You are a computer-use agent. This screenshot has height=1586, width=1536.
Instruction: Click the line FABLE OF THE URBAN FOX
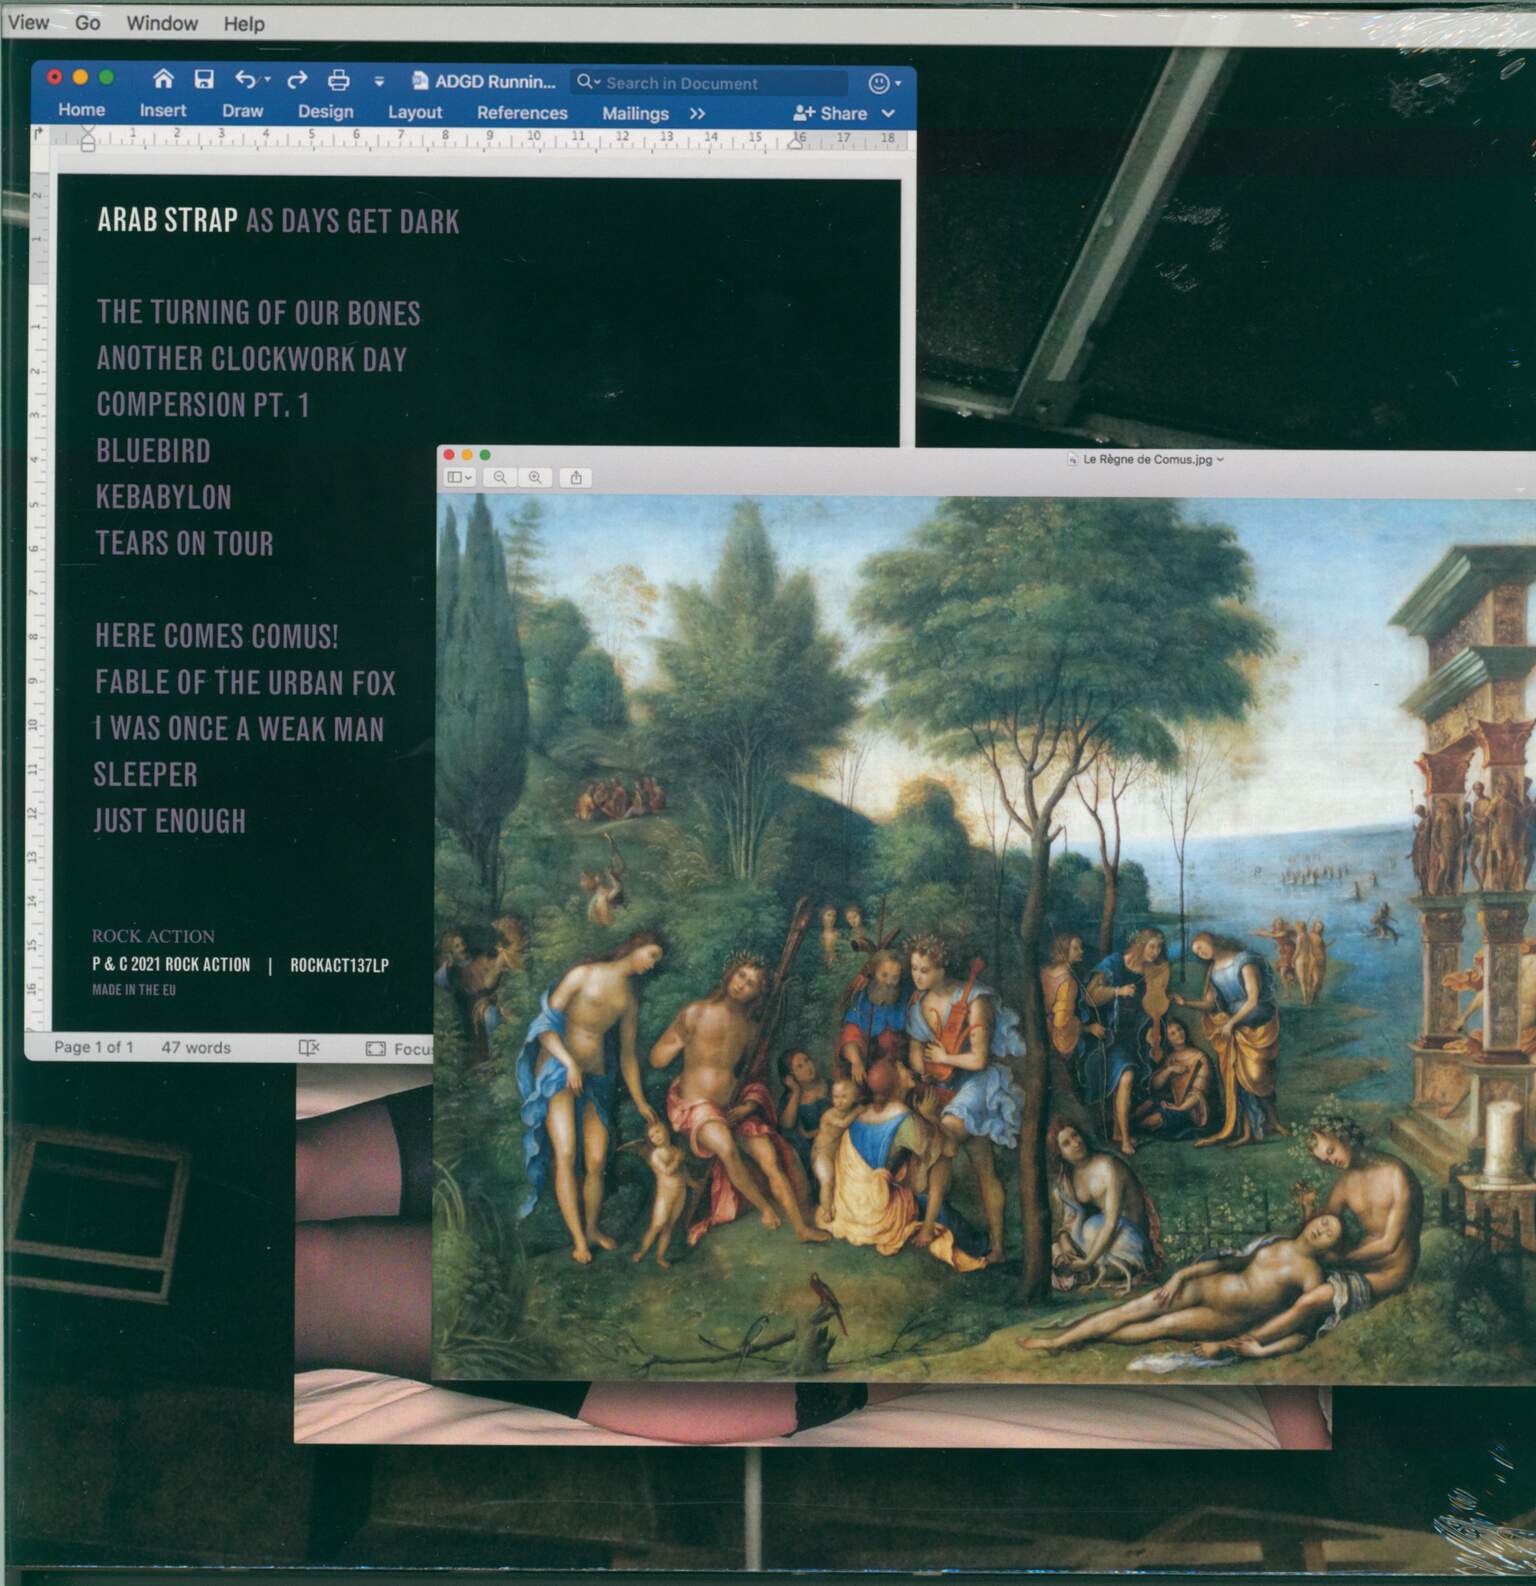click(245, 682)
